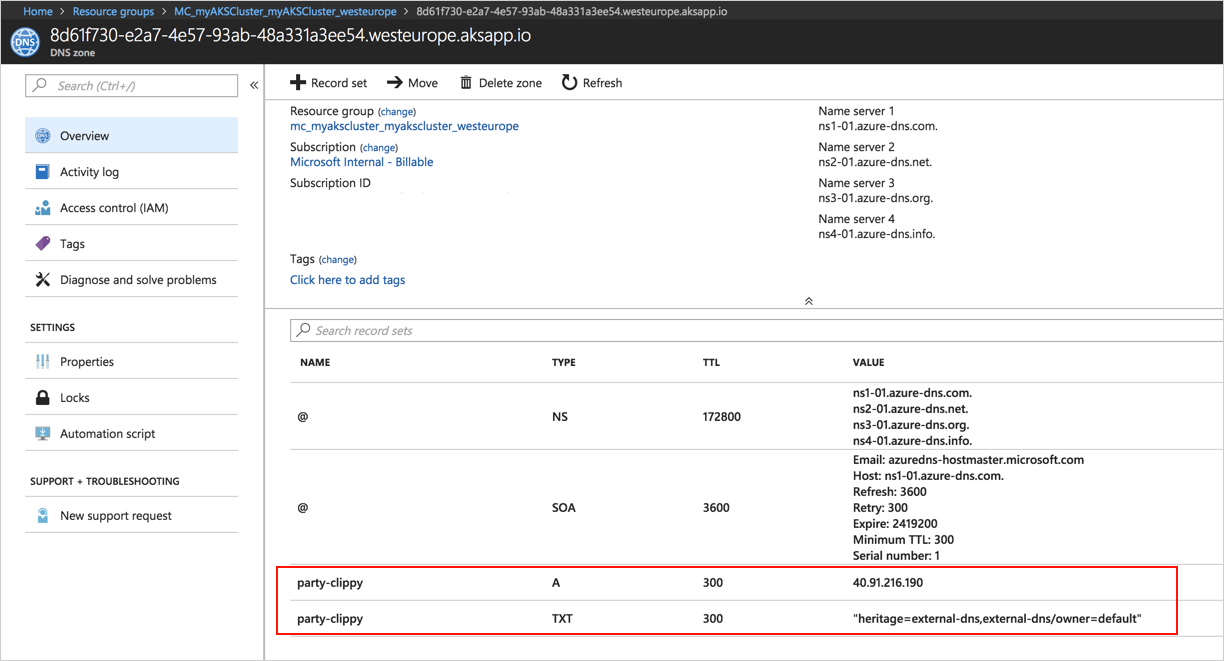
Task: Open the Locks settings page
Action: pos(75,398)
